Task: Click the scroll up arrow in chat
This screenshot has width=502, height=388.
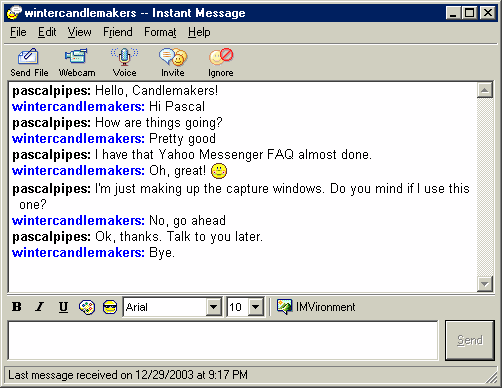Action: 485,90
